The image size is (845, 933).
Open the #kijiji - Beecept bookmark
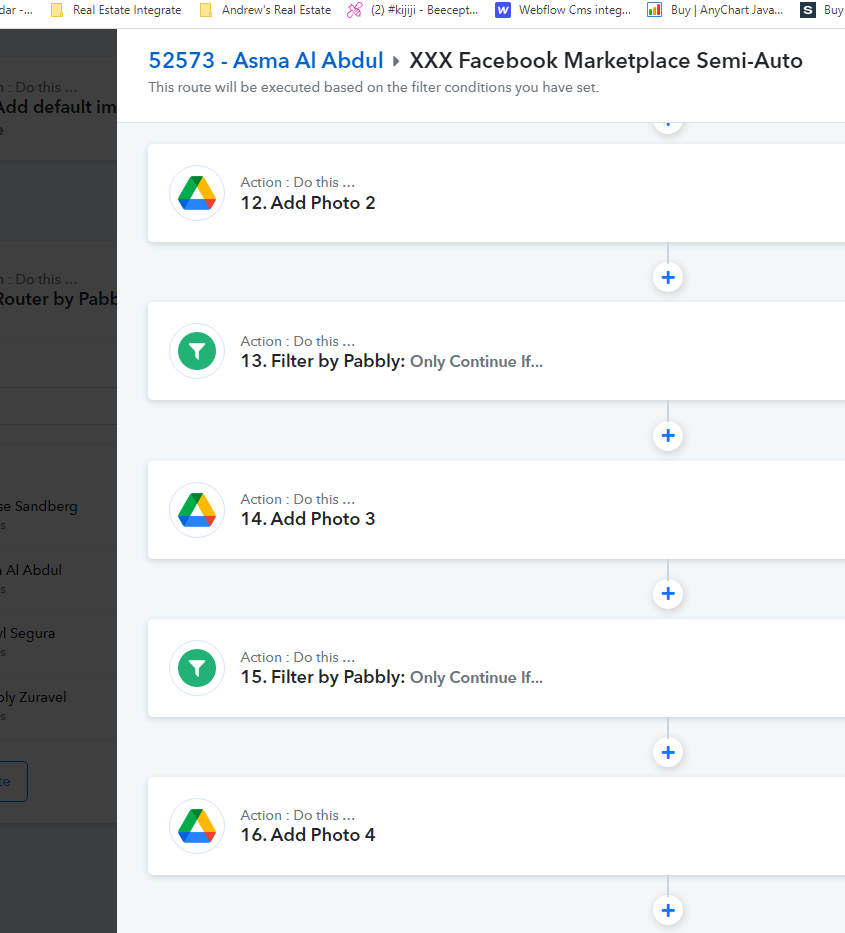point(413,10)
